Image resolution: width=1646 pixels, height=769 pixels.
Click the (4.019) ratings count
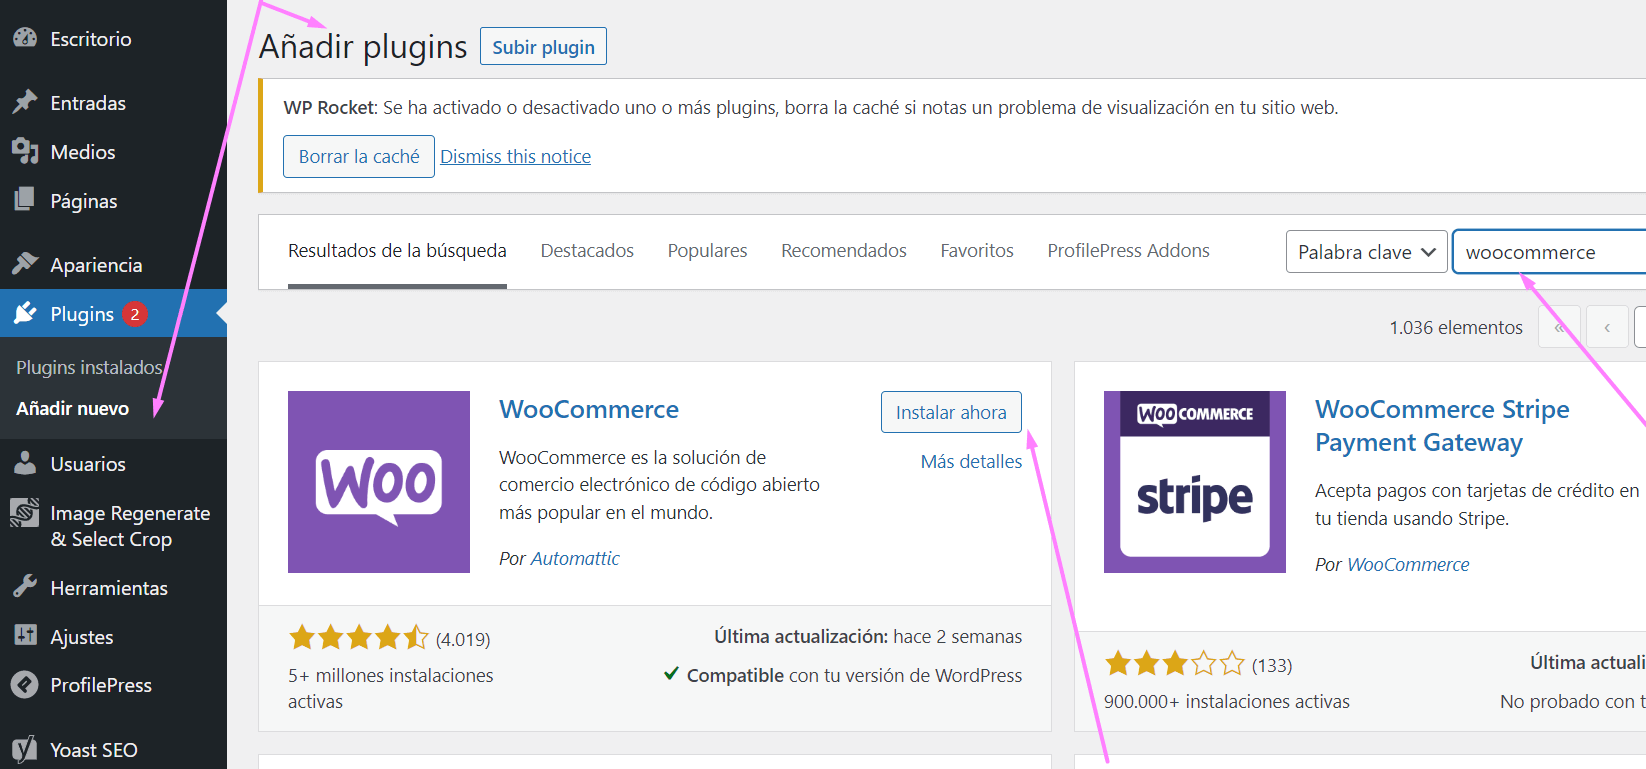463,639
